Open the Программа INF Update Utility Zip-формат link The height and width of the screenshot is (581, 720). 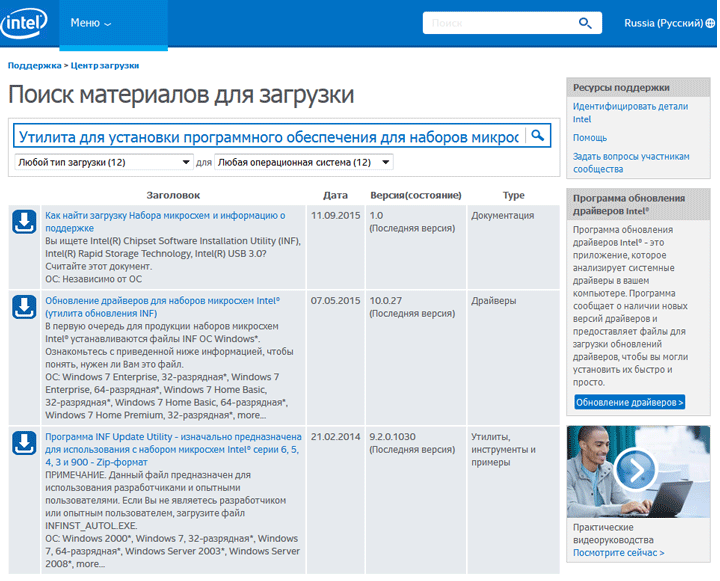click(x=173, y=449)
